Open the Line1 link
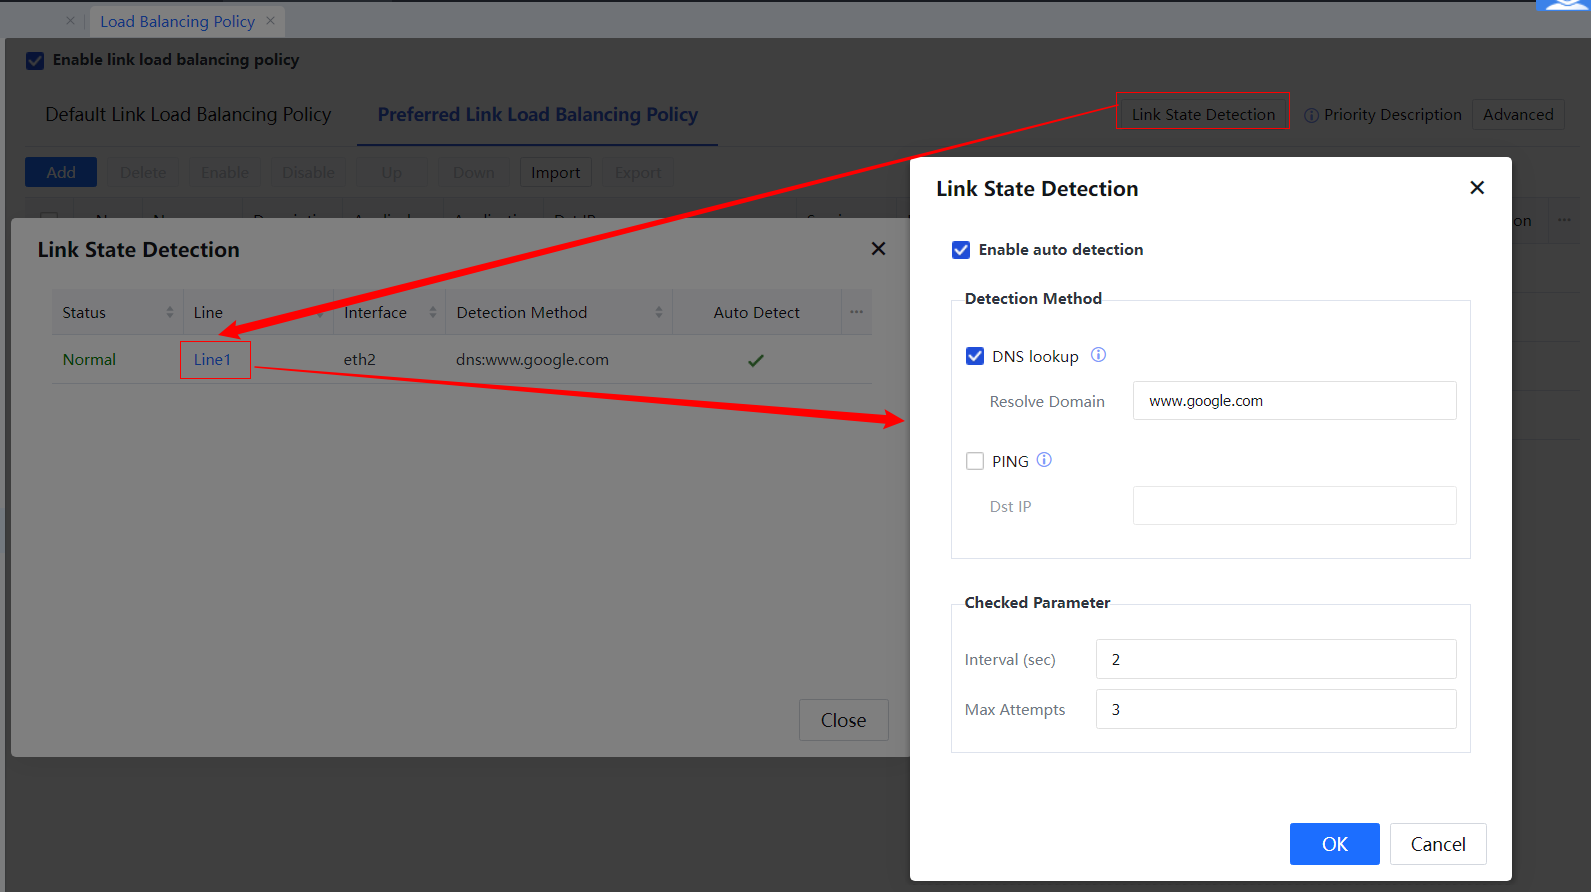Screen dimensions: 1591x892 point(212,360)
